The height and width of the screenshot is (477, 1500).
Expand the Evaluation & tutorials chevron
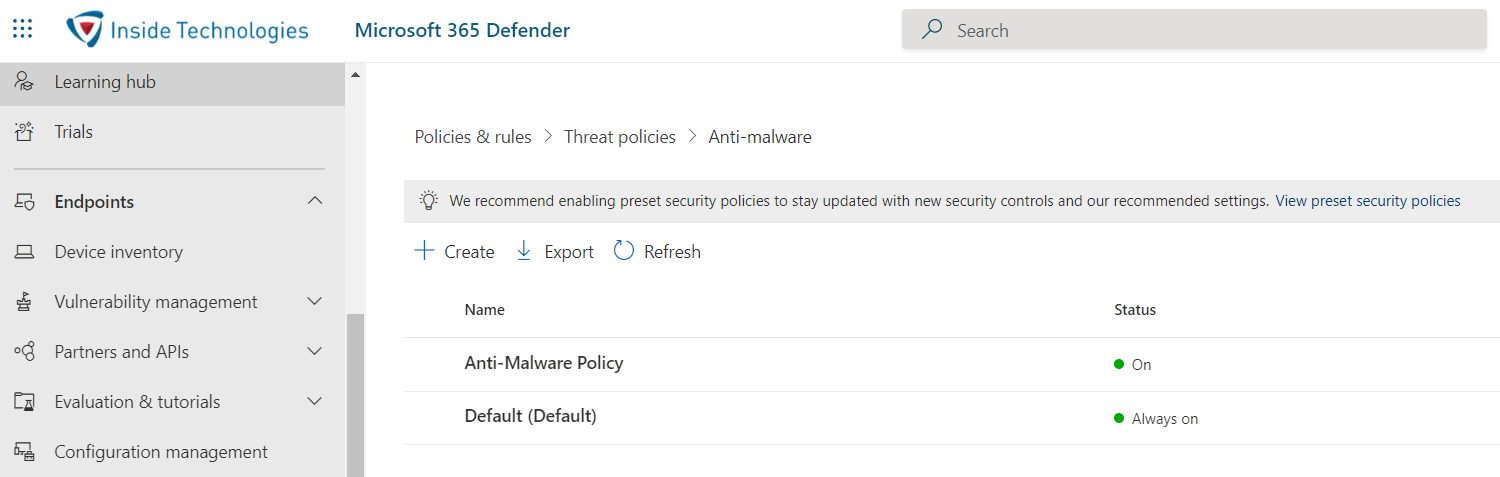tap(315, 401)
